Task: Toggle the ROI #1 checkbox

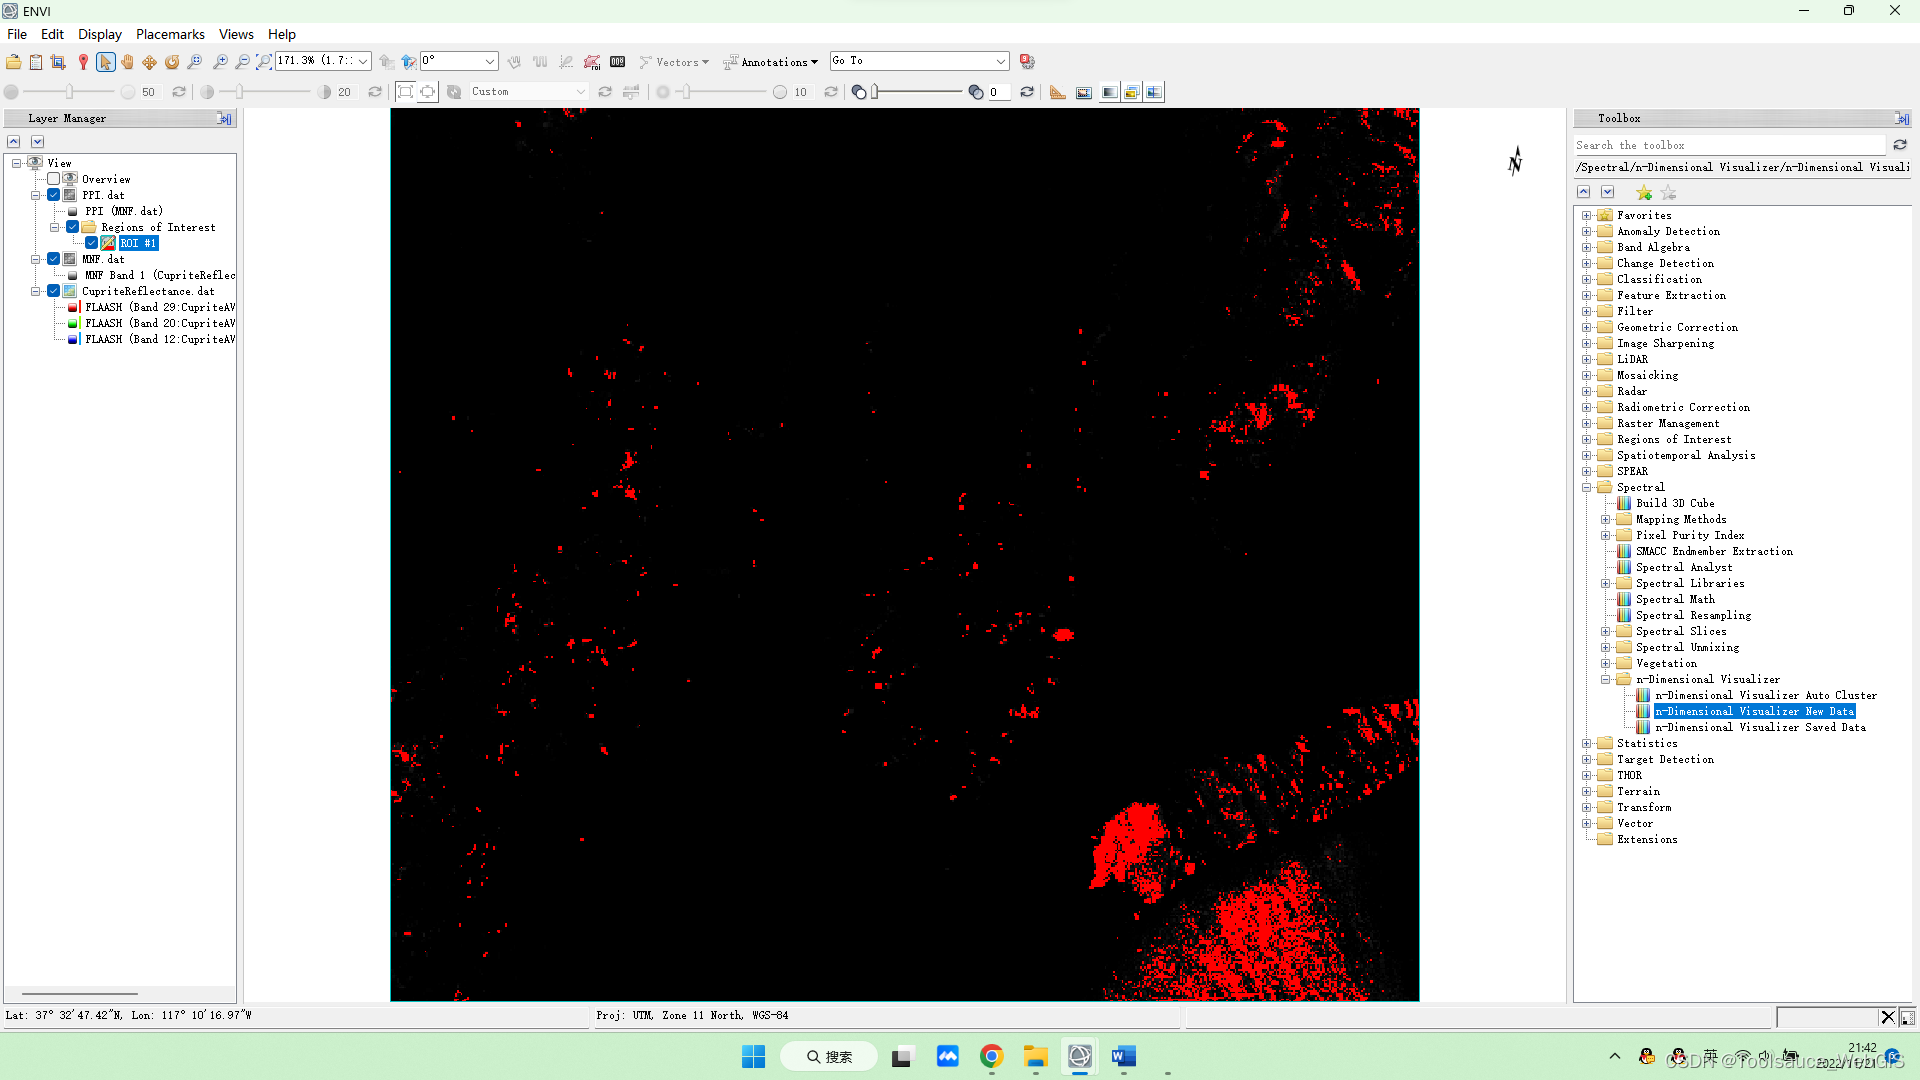Action: click(92, 243)
